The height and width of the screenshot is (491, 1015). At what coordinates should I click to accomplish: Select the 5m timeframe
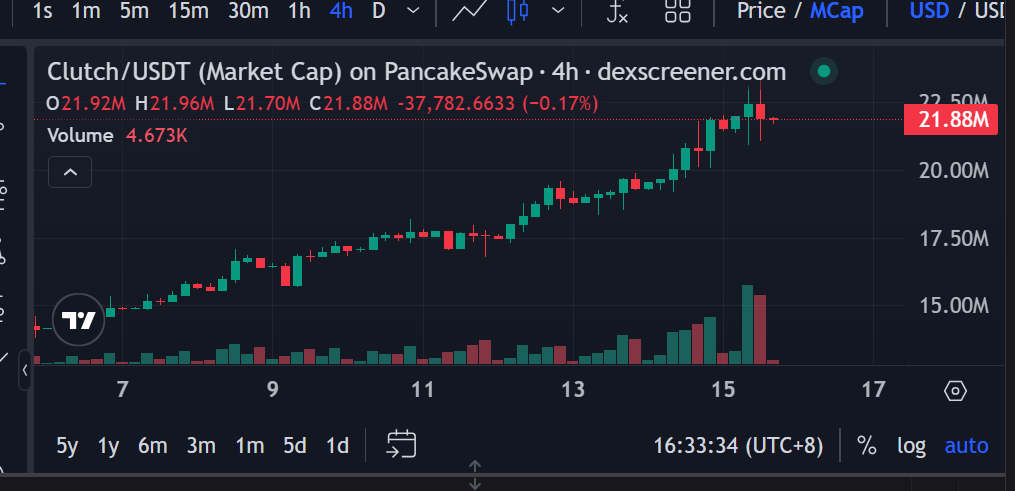135,11
